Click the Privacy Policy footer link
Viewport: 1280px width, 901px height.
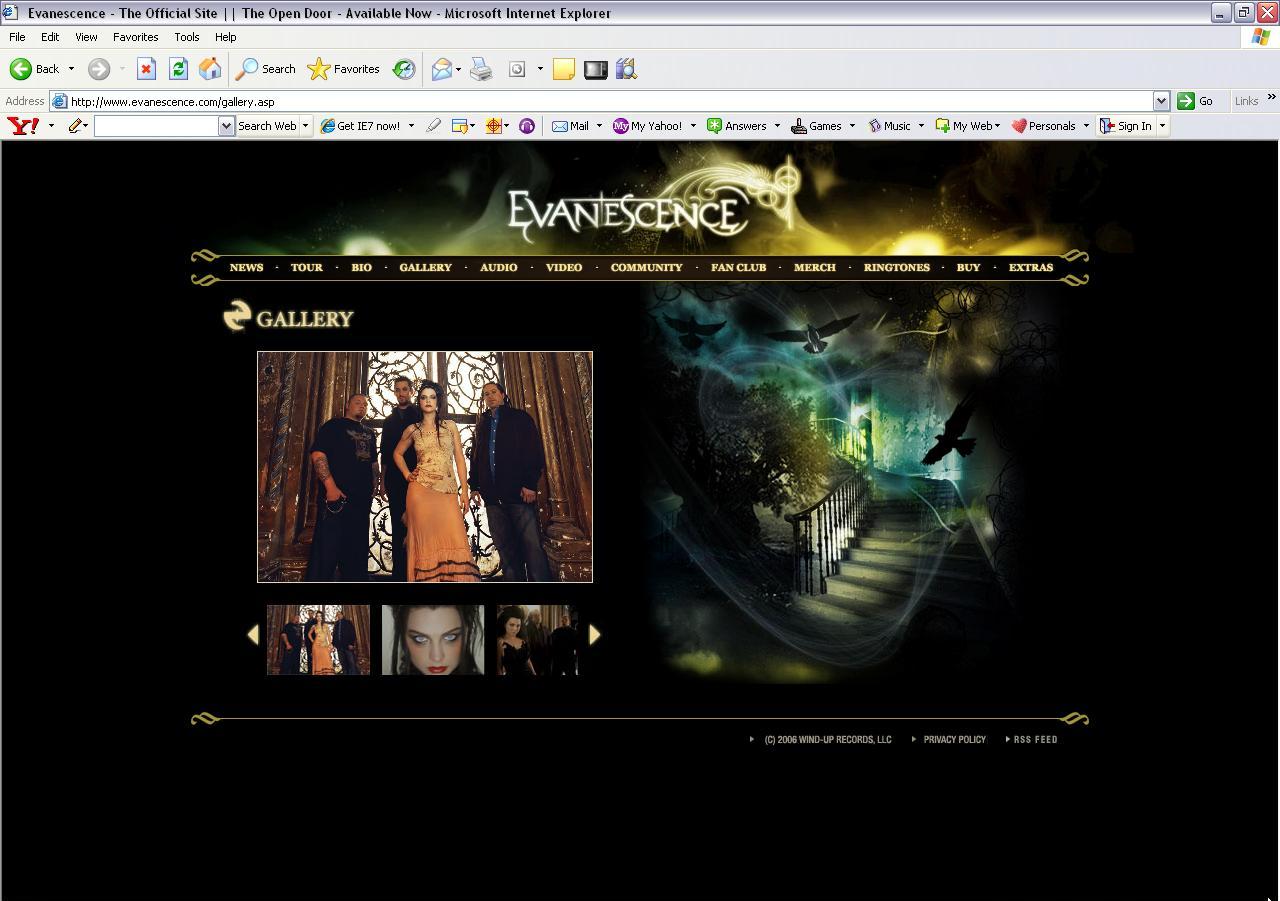click(954, 740)
